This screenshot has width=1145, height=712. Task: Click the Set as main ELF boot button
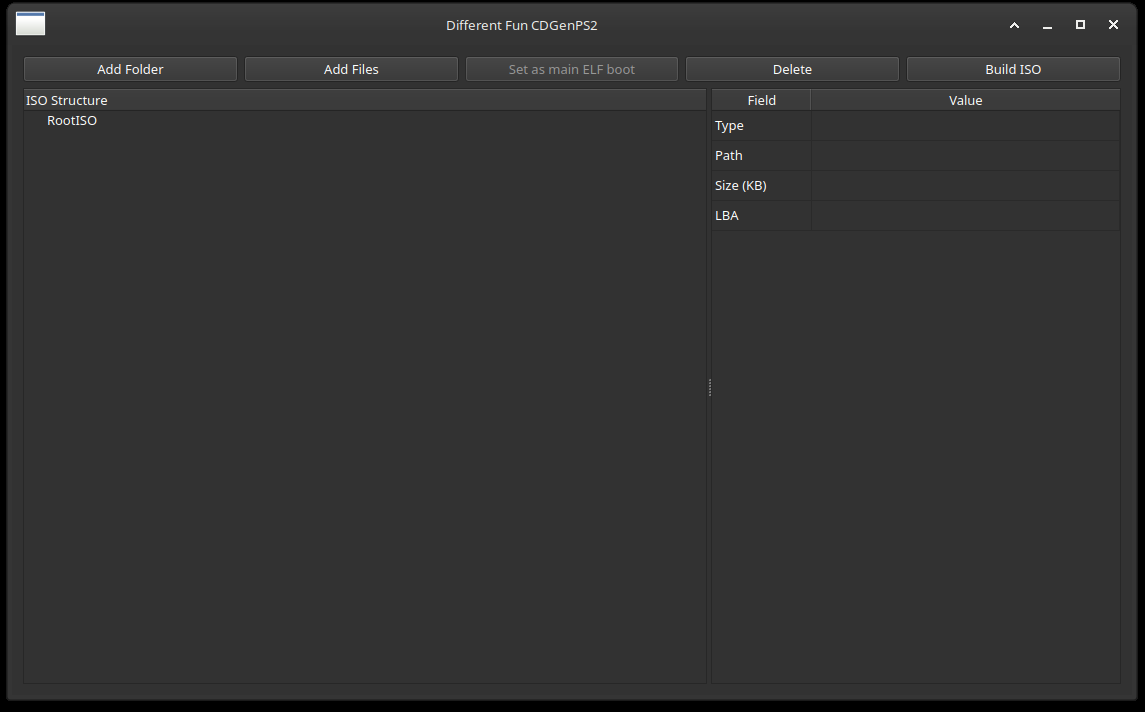click(572, 69)
